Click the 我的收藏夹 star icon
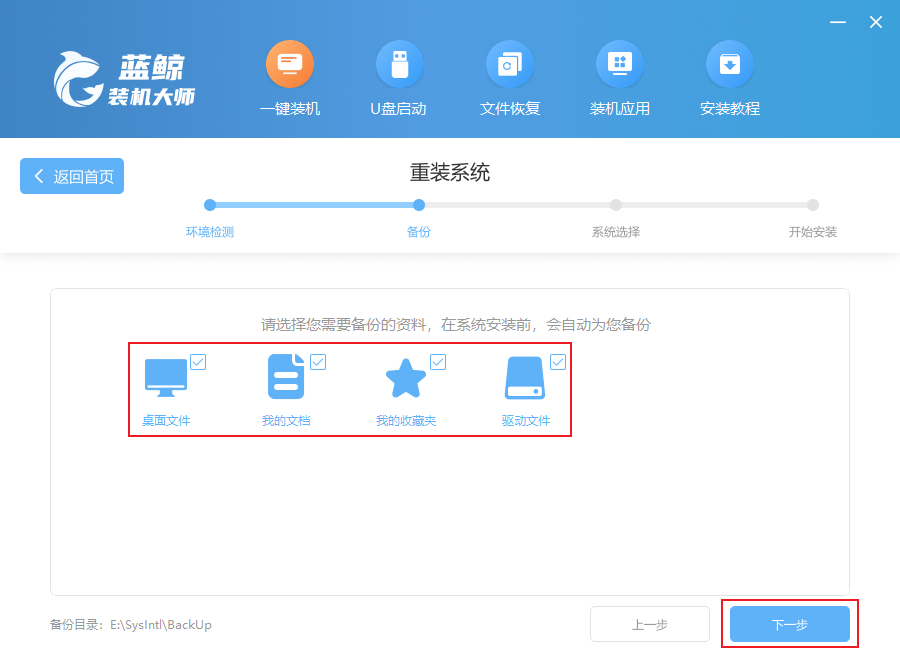The height and width of the screenshot is (650, 900). [405, 379]
